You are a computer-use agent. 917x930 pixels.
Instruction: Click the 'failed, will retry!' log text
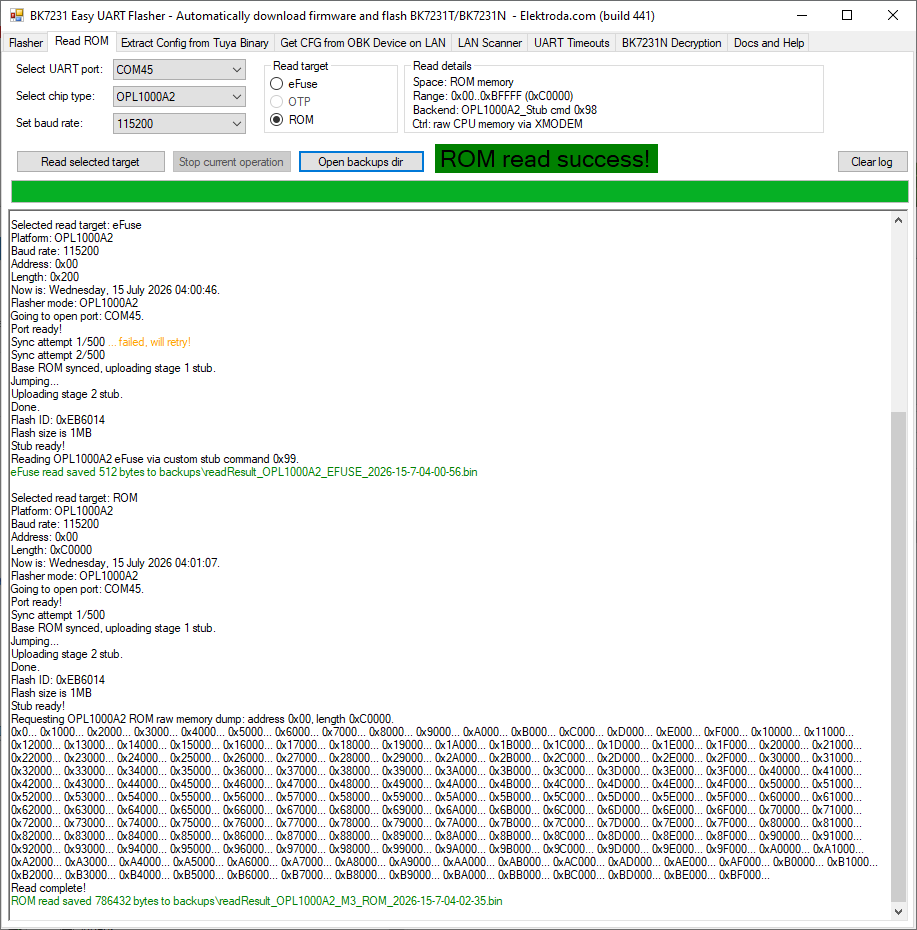(154, 342)
